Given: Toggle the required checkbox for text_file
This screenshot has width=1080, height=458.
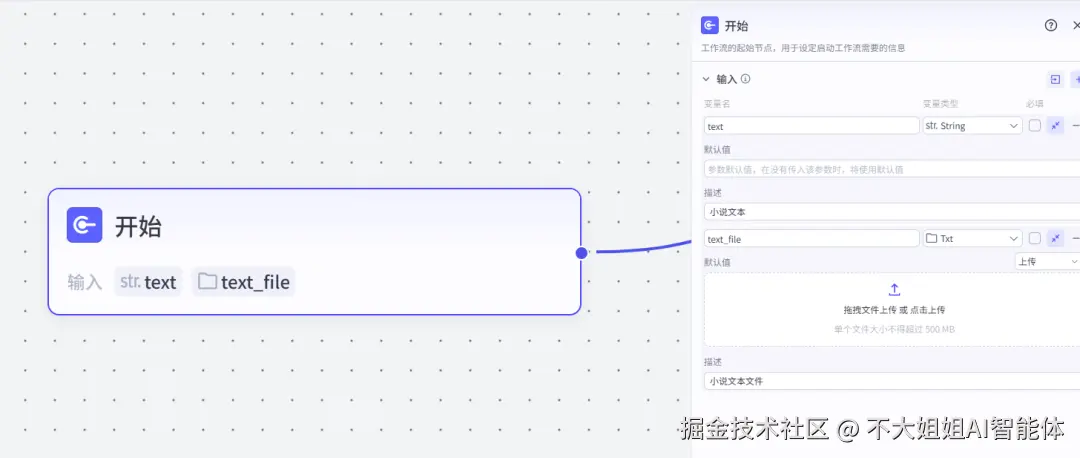Looking at the screenshot, I should pyautogui.click(x=1035, y=238).
